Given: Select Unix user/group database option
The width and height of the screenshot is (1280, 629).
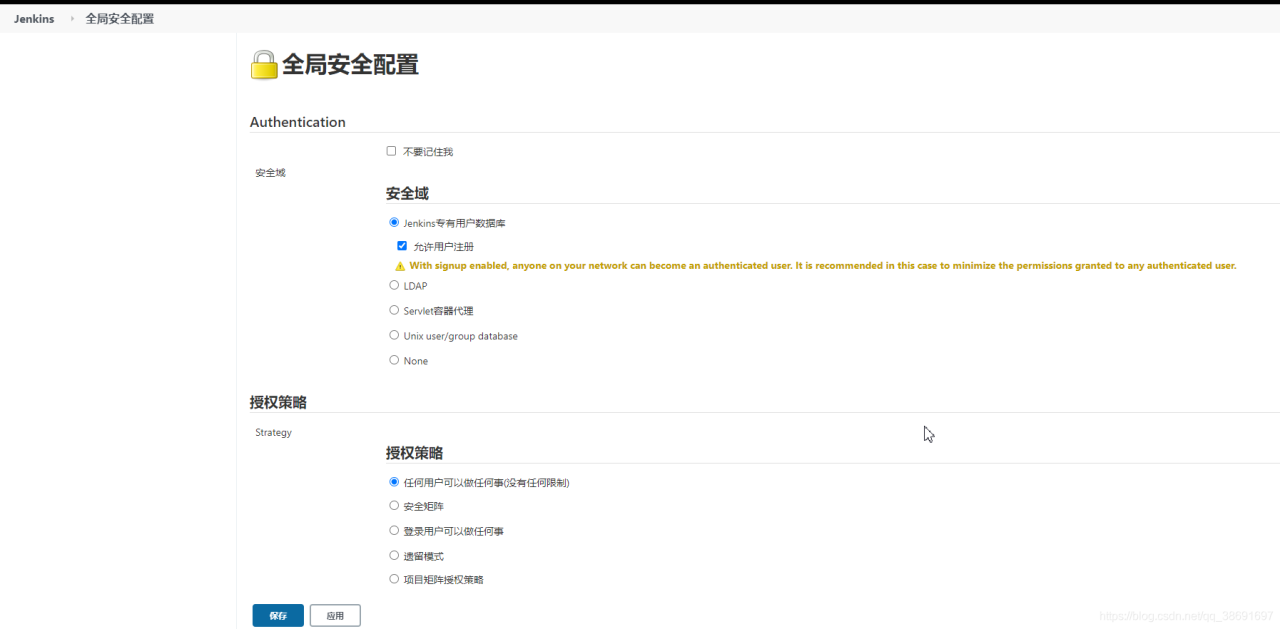Looking at the screenshot, I should [x=394, y=335].
